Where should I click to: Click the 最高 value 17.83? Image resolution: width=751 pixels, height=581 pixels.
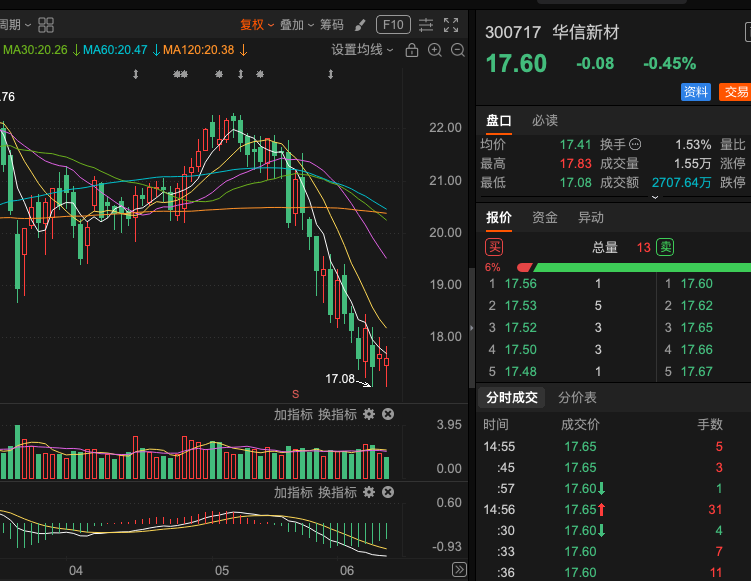click(x=576, y=163)
